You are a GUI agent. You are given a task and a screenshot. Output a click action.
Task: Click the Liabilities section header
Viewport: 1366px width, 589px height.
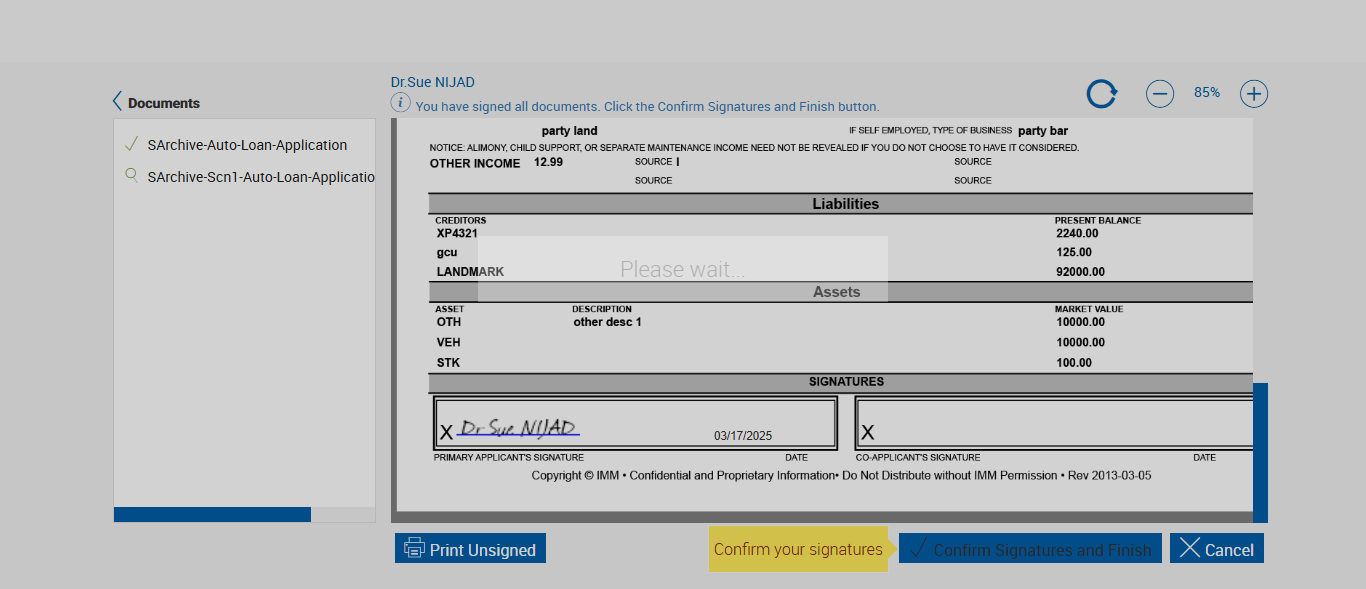[845, 204]
